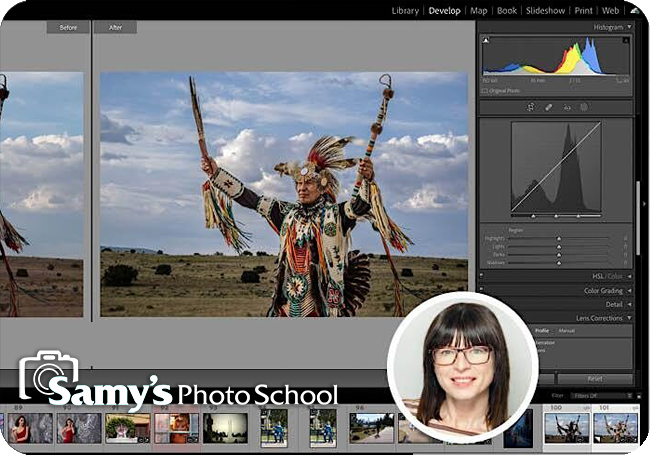Select the Manual tab in Lens Corrections
This screenshot has width=650, height=455.
pos(566,331)
